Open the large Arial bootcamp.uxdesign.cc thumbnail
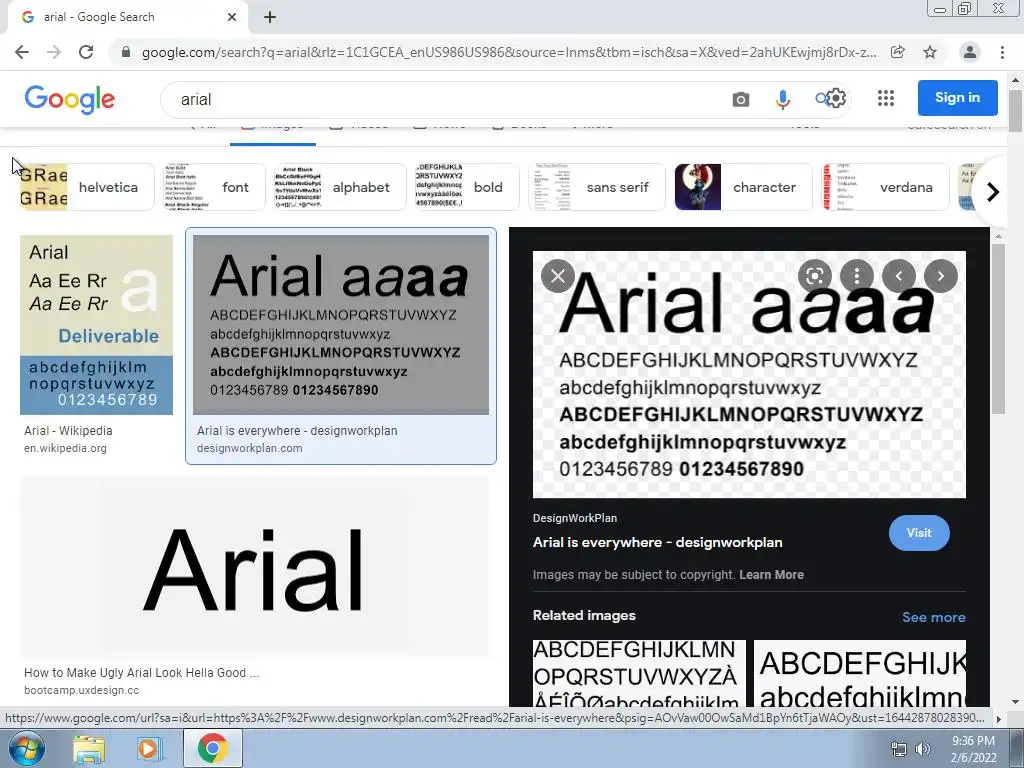Screen dimensions: 1024x768 pyautogui.click(x=255, y=567)
